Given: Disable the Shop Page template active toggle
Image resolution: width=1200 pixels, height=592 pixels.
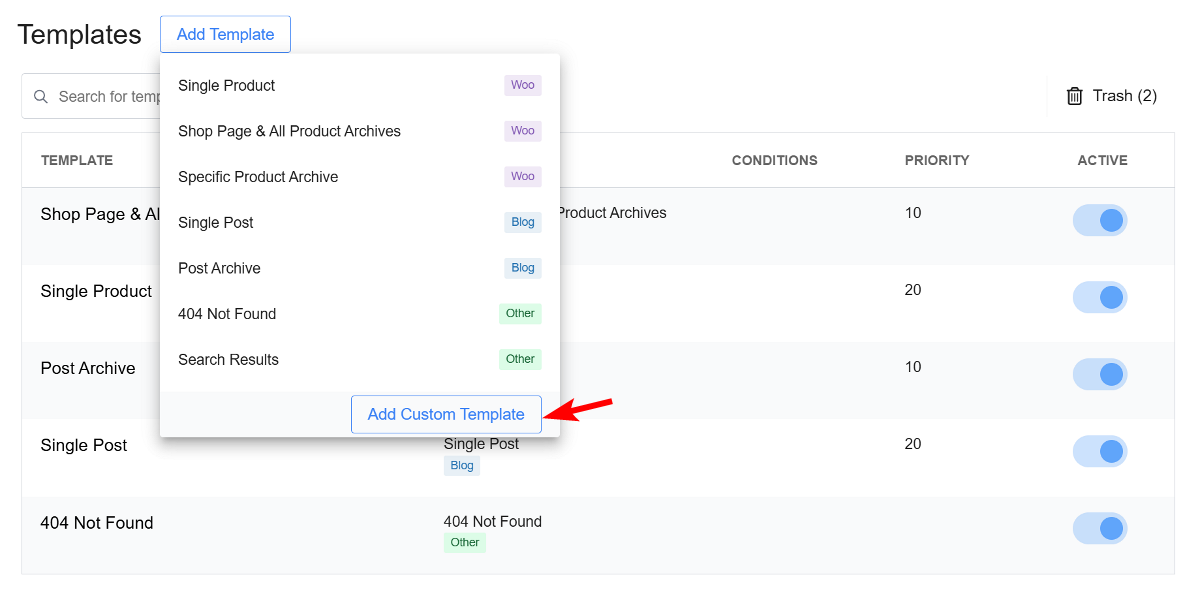Looking at the screenshot, I should [x=1100, y=220].
